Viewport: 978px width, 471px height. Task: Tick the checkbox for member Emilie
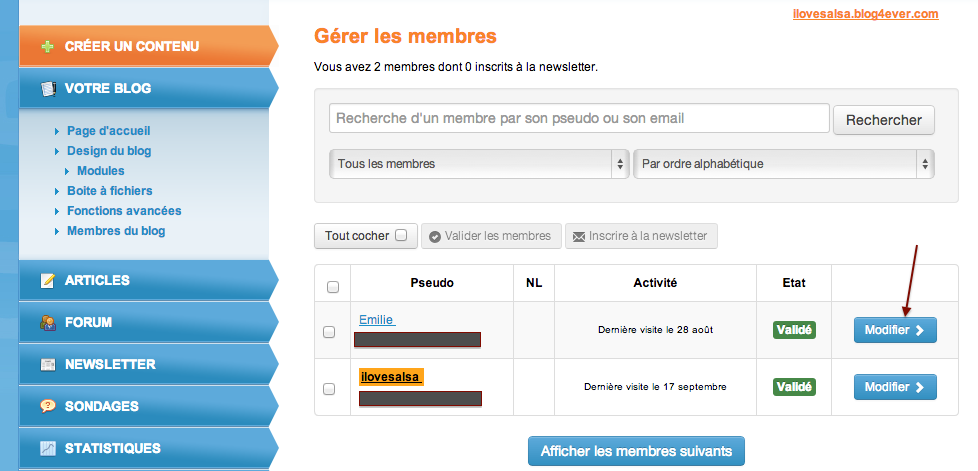tap(329, 332)
